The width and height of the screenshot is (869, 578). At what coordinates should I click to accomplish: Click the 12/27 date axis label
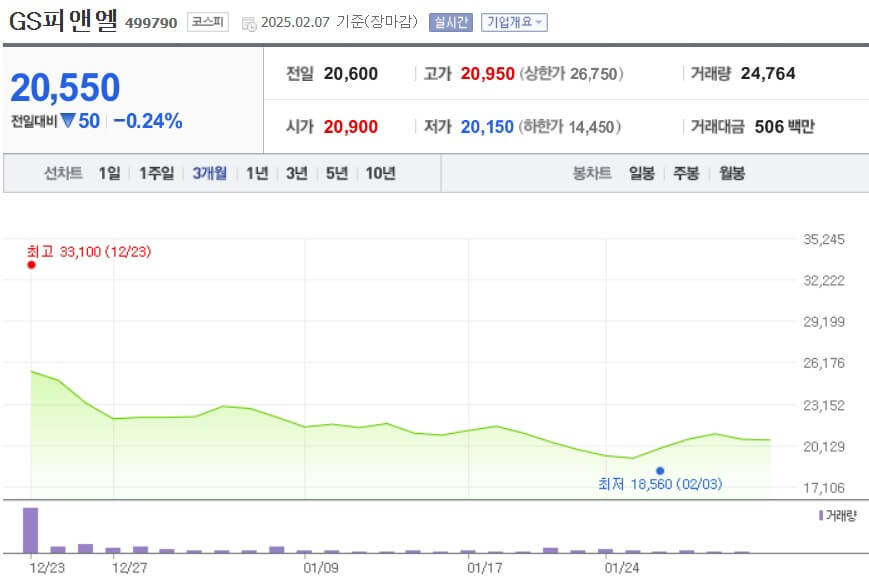(129, 568)
